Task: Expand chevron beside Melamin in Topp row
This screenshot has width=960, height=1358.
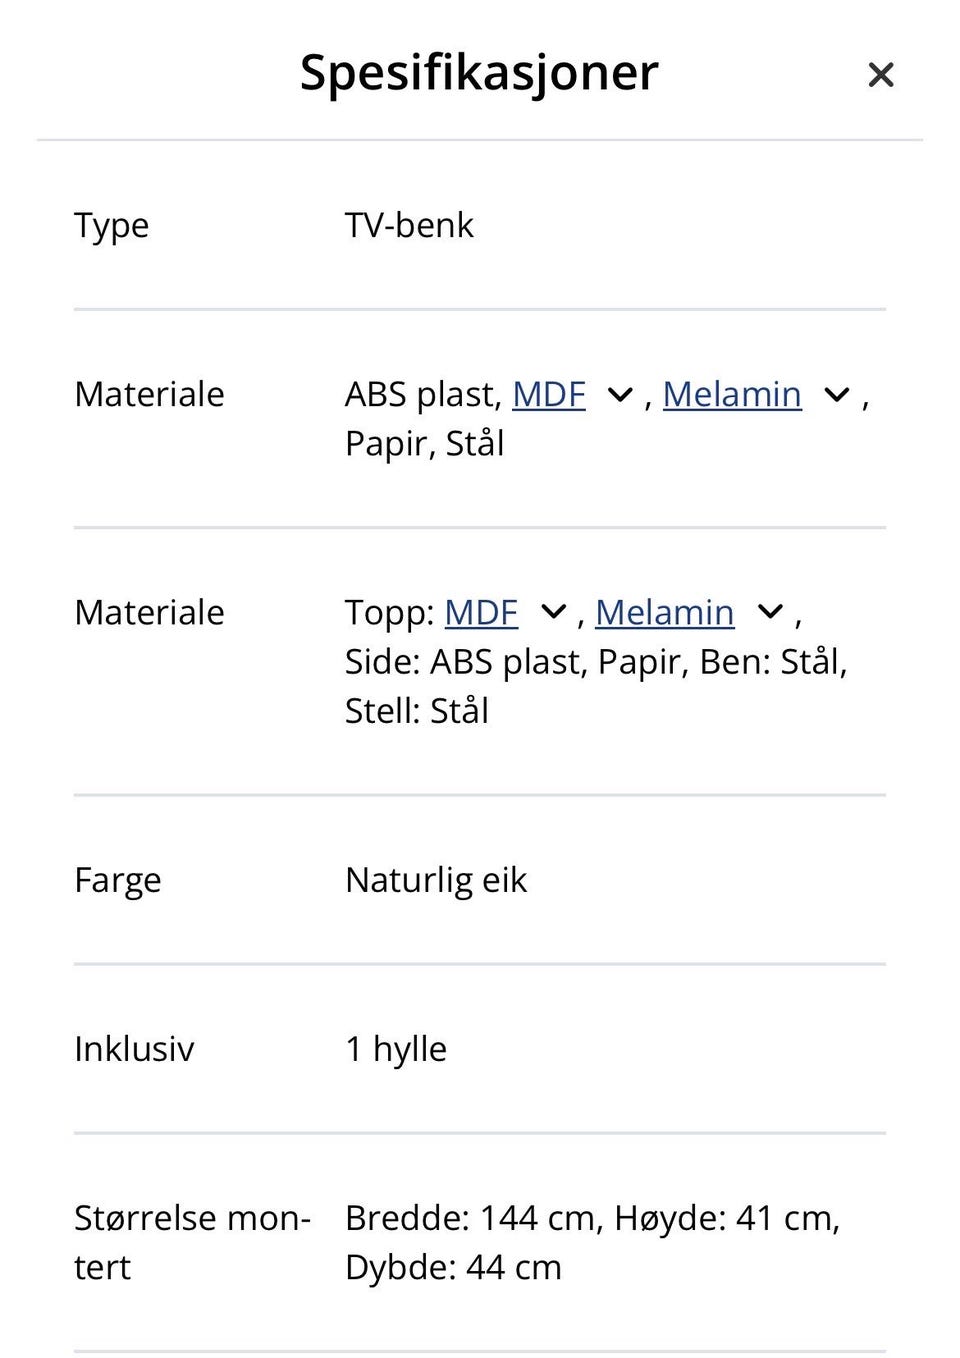Action: point(770,612)
